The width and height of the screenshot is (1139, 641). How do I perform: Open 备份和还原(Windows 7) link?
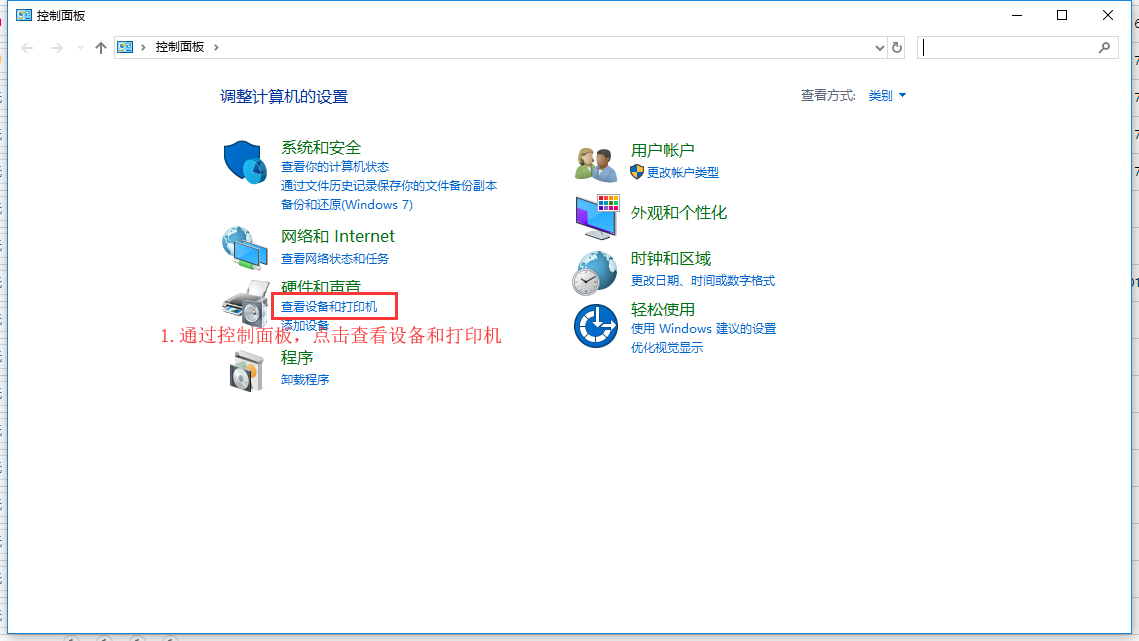pyautogui.click(x=346, y=205)
